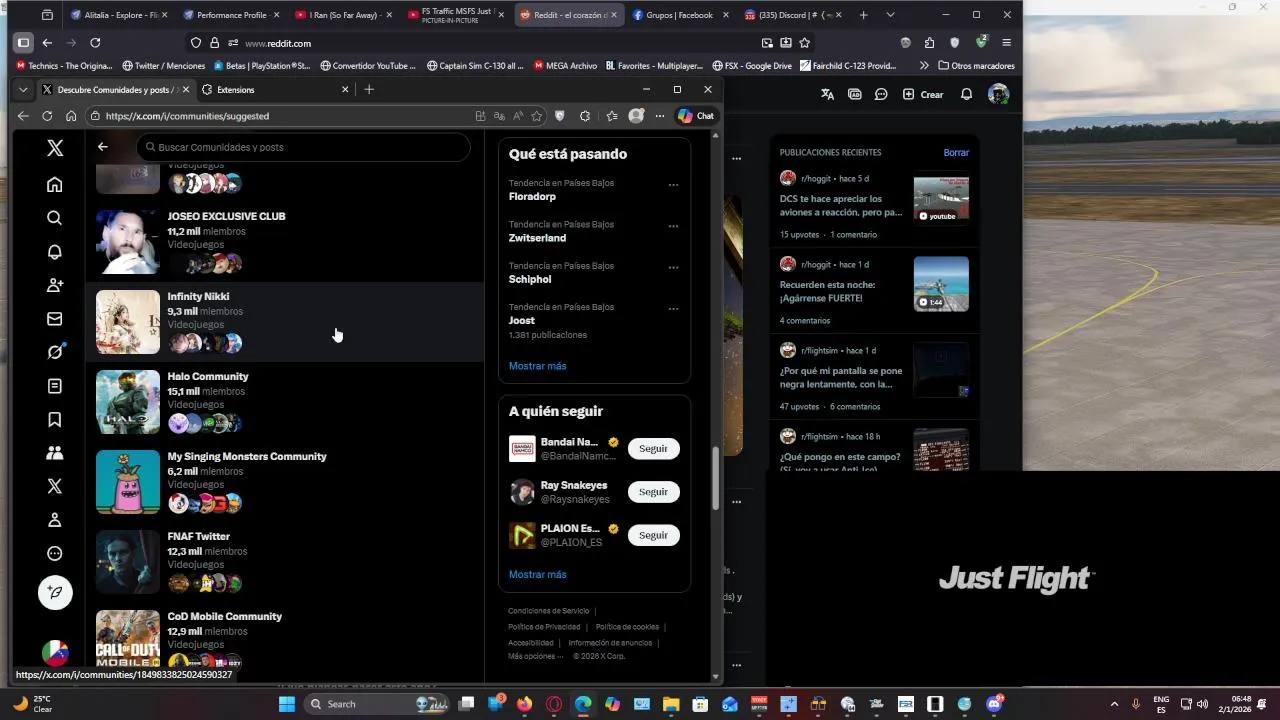Click the X logo above the sidebar

click(x=55, y=148)
